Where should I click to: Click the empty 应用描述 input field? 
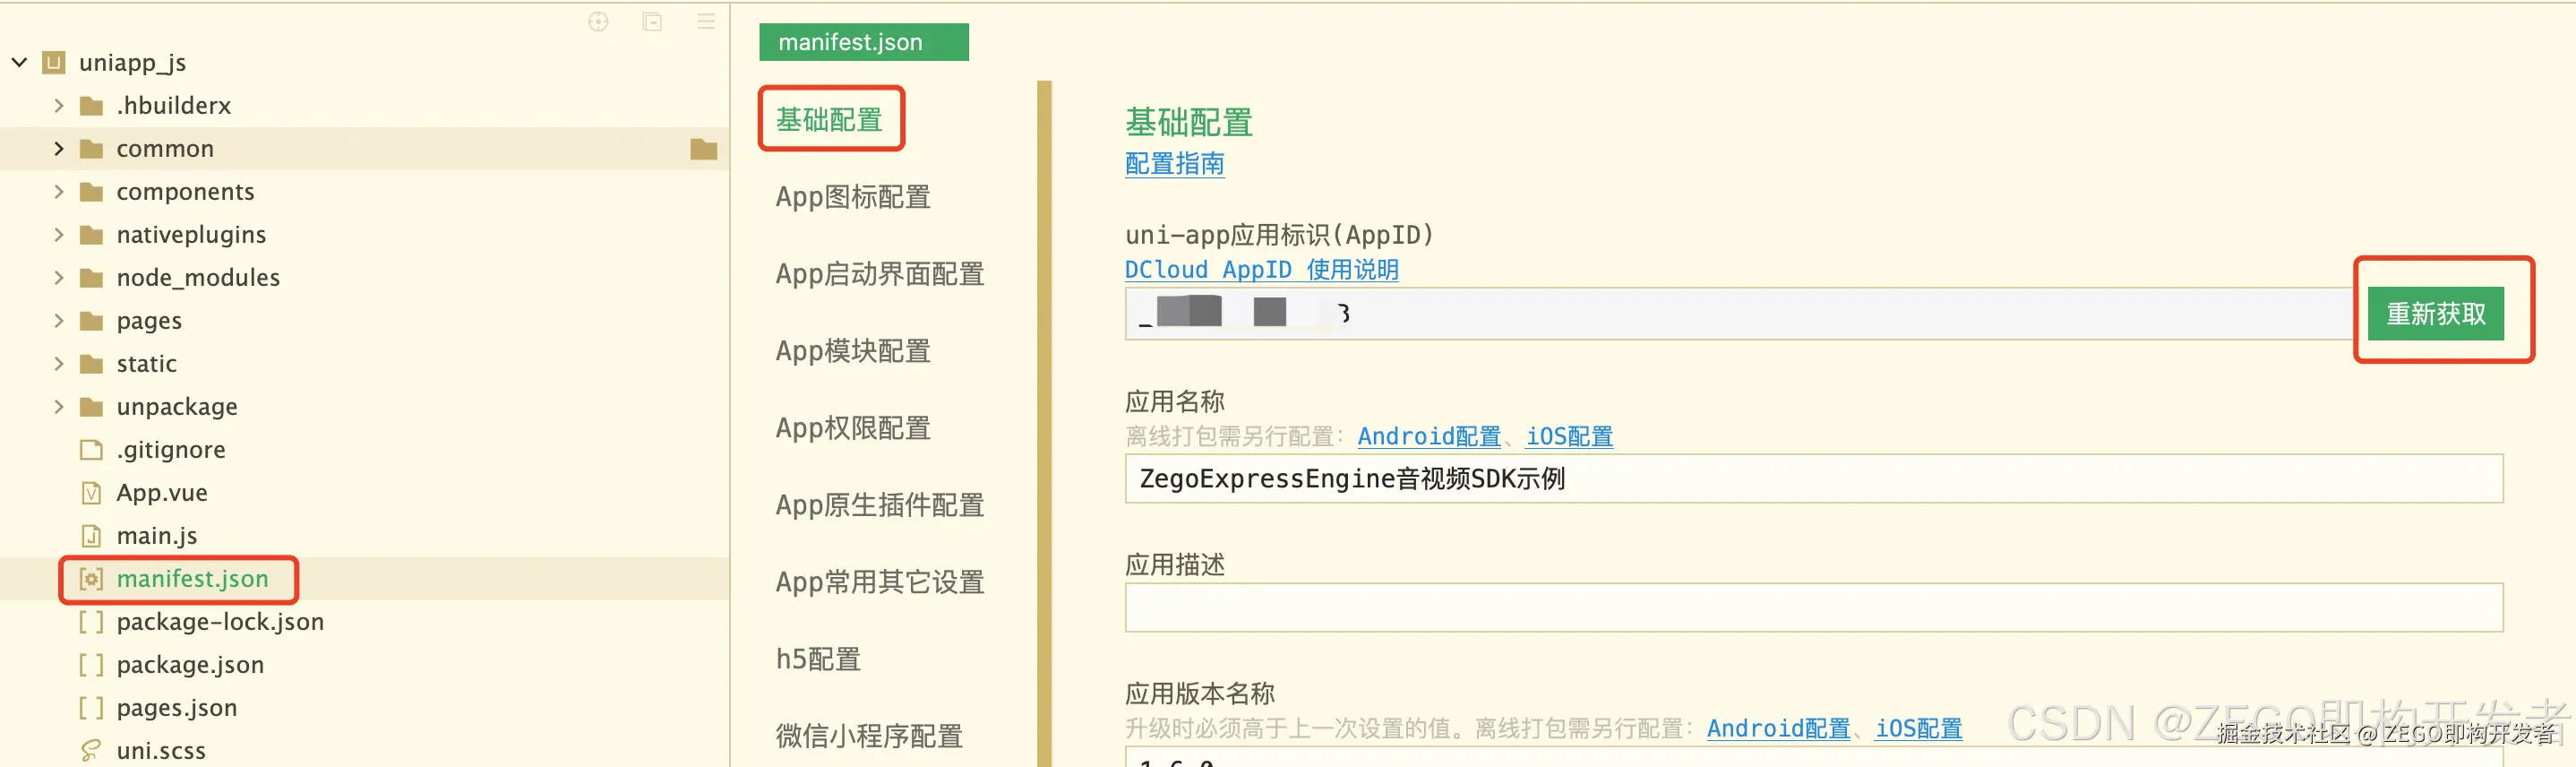pyautogui.click(x=1814, y=607)
